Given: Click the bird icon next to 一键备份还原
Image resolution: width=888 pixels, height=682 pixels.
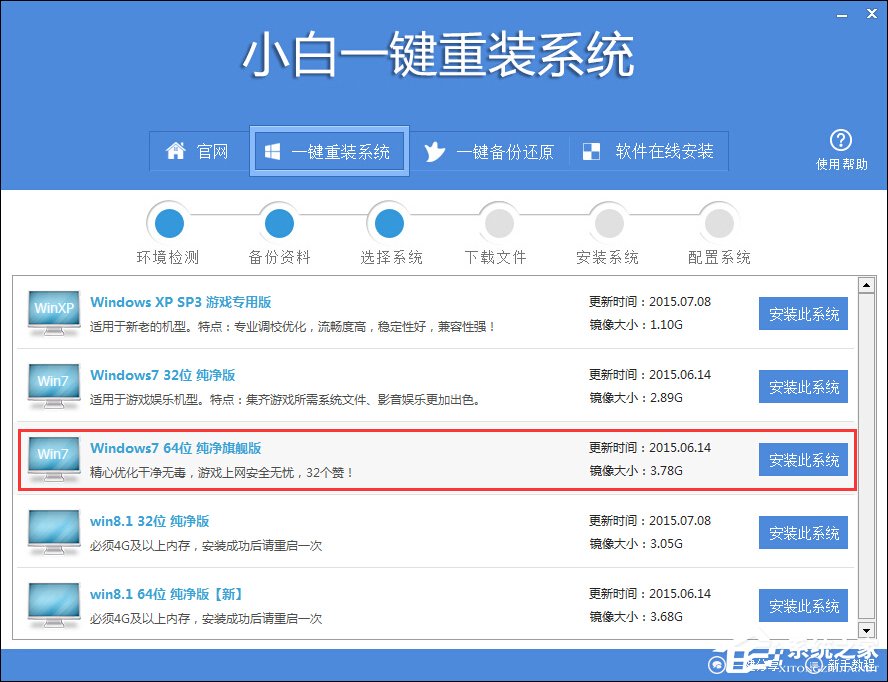Looking at the screenshot, I should point(434,151).
